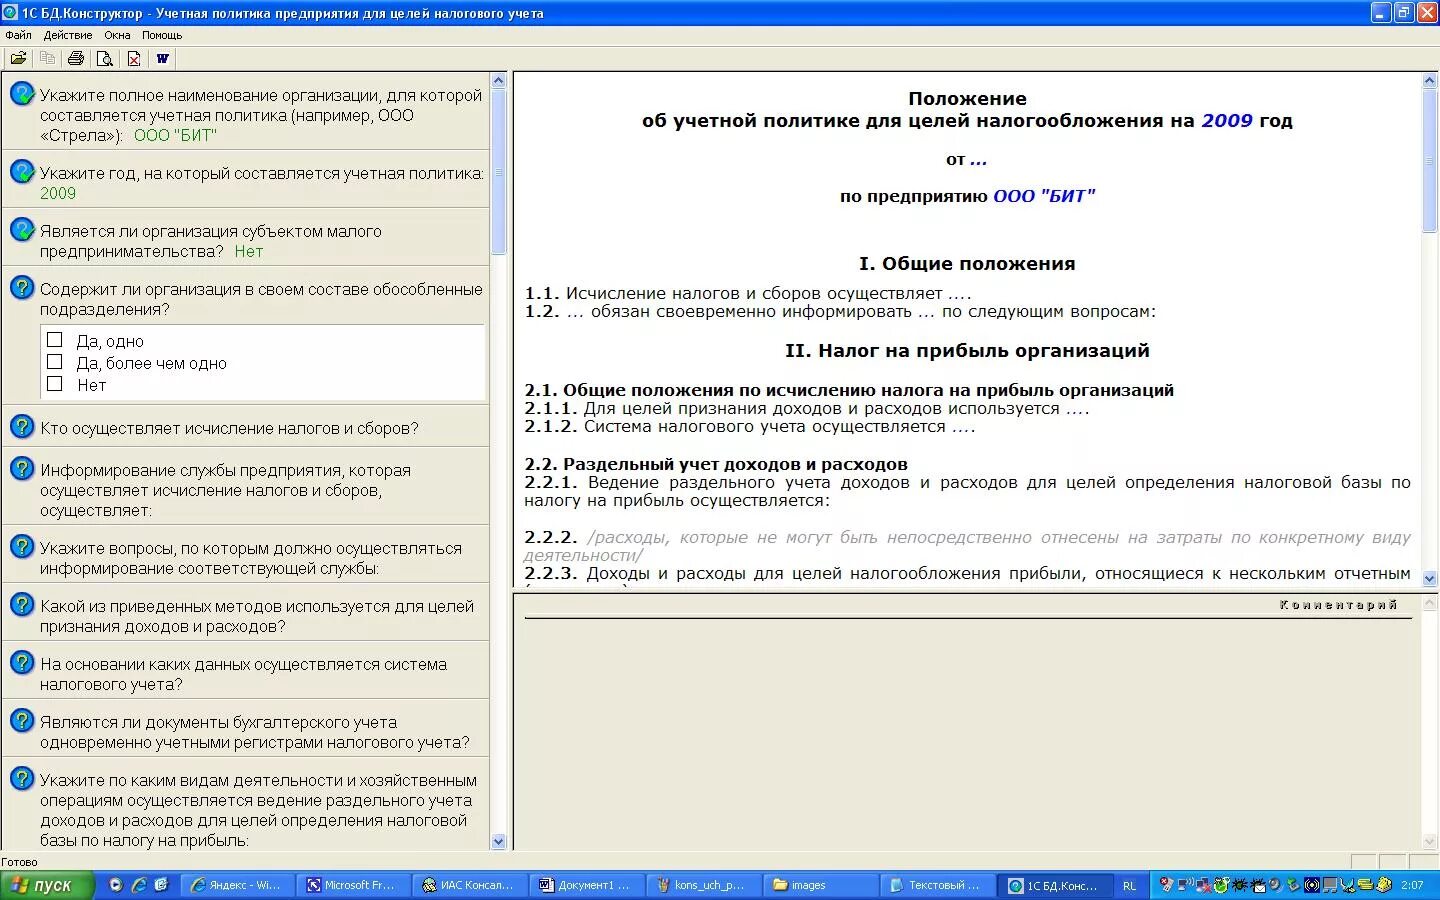This screenshot has height=900, width=1440.
Task: Open Print Preview from the toolbar
Action: (104, 58)
